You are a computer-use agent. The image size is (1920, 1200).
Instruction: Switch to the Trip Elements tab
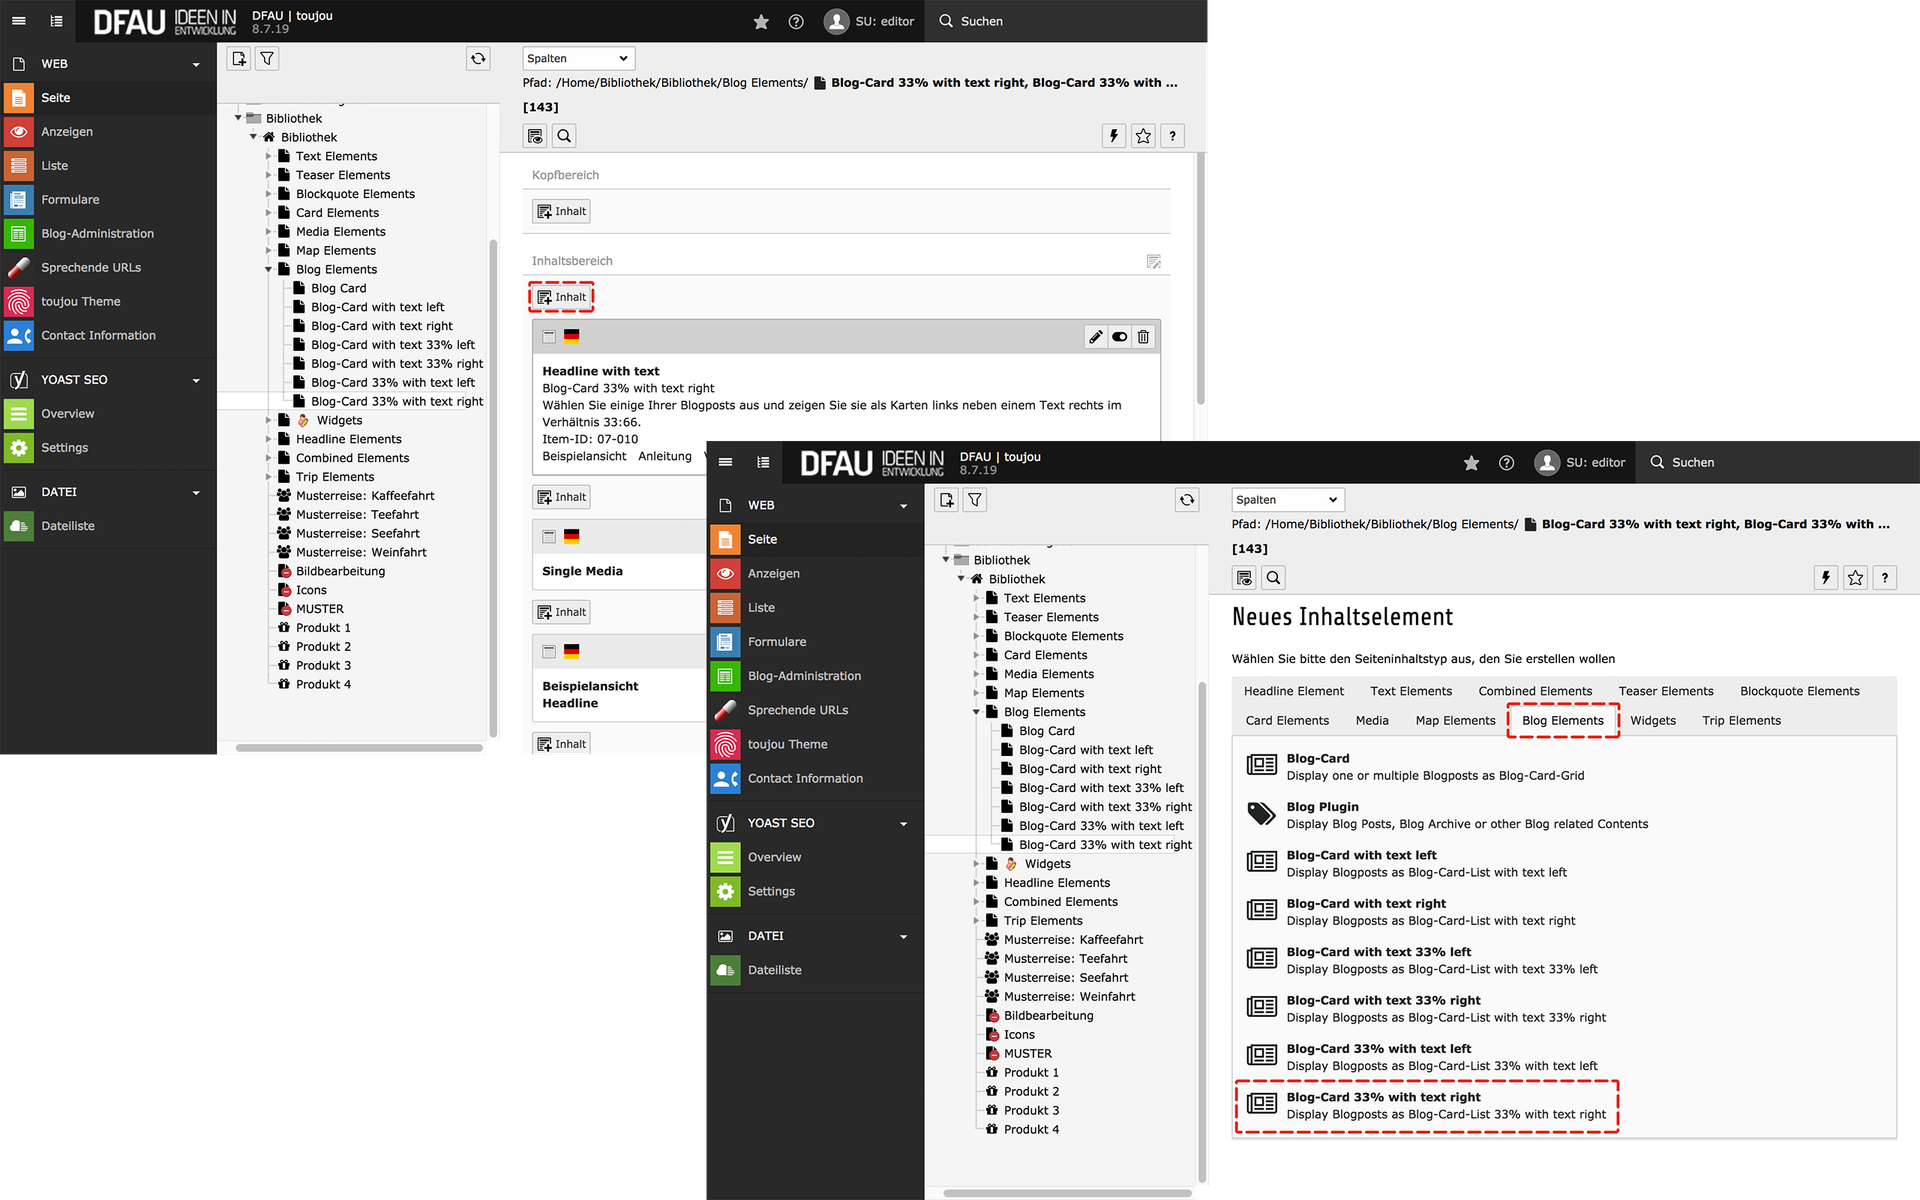click(1741, 721)
